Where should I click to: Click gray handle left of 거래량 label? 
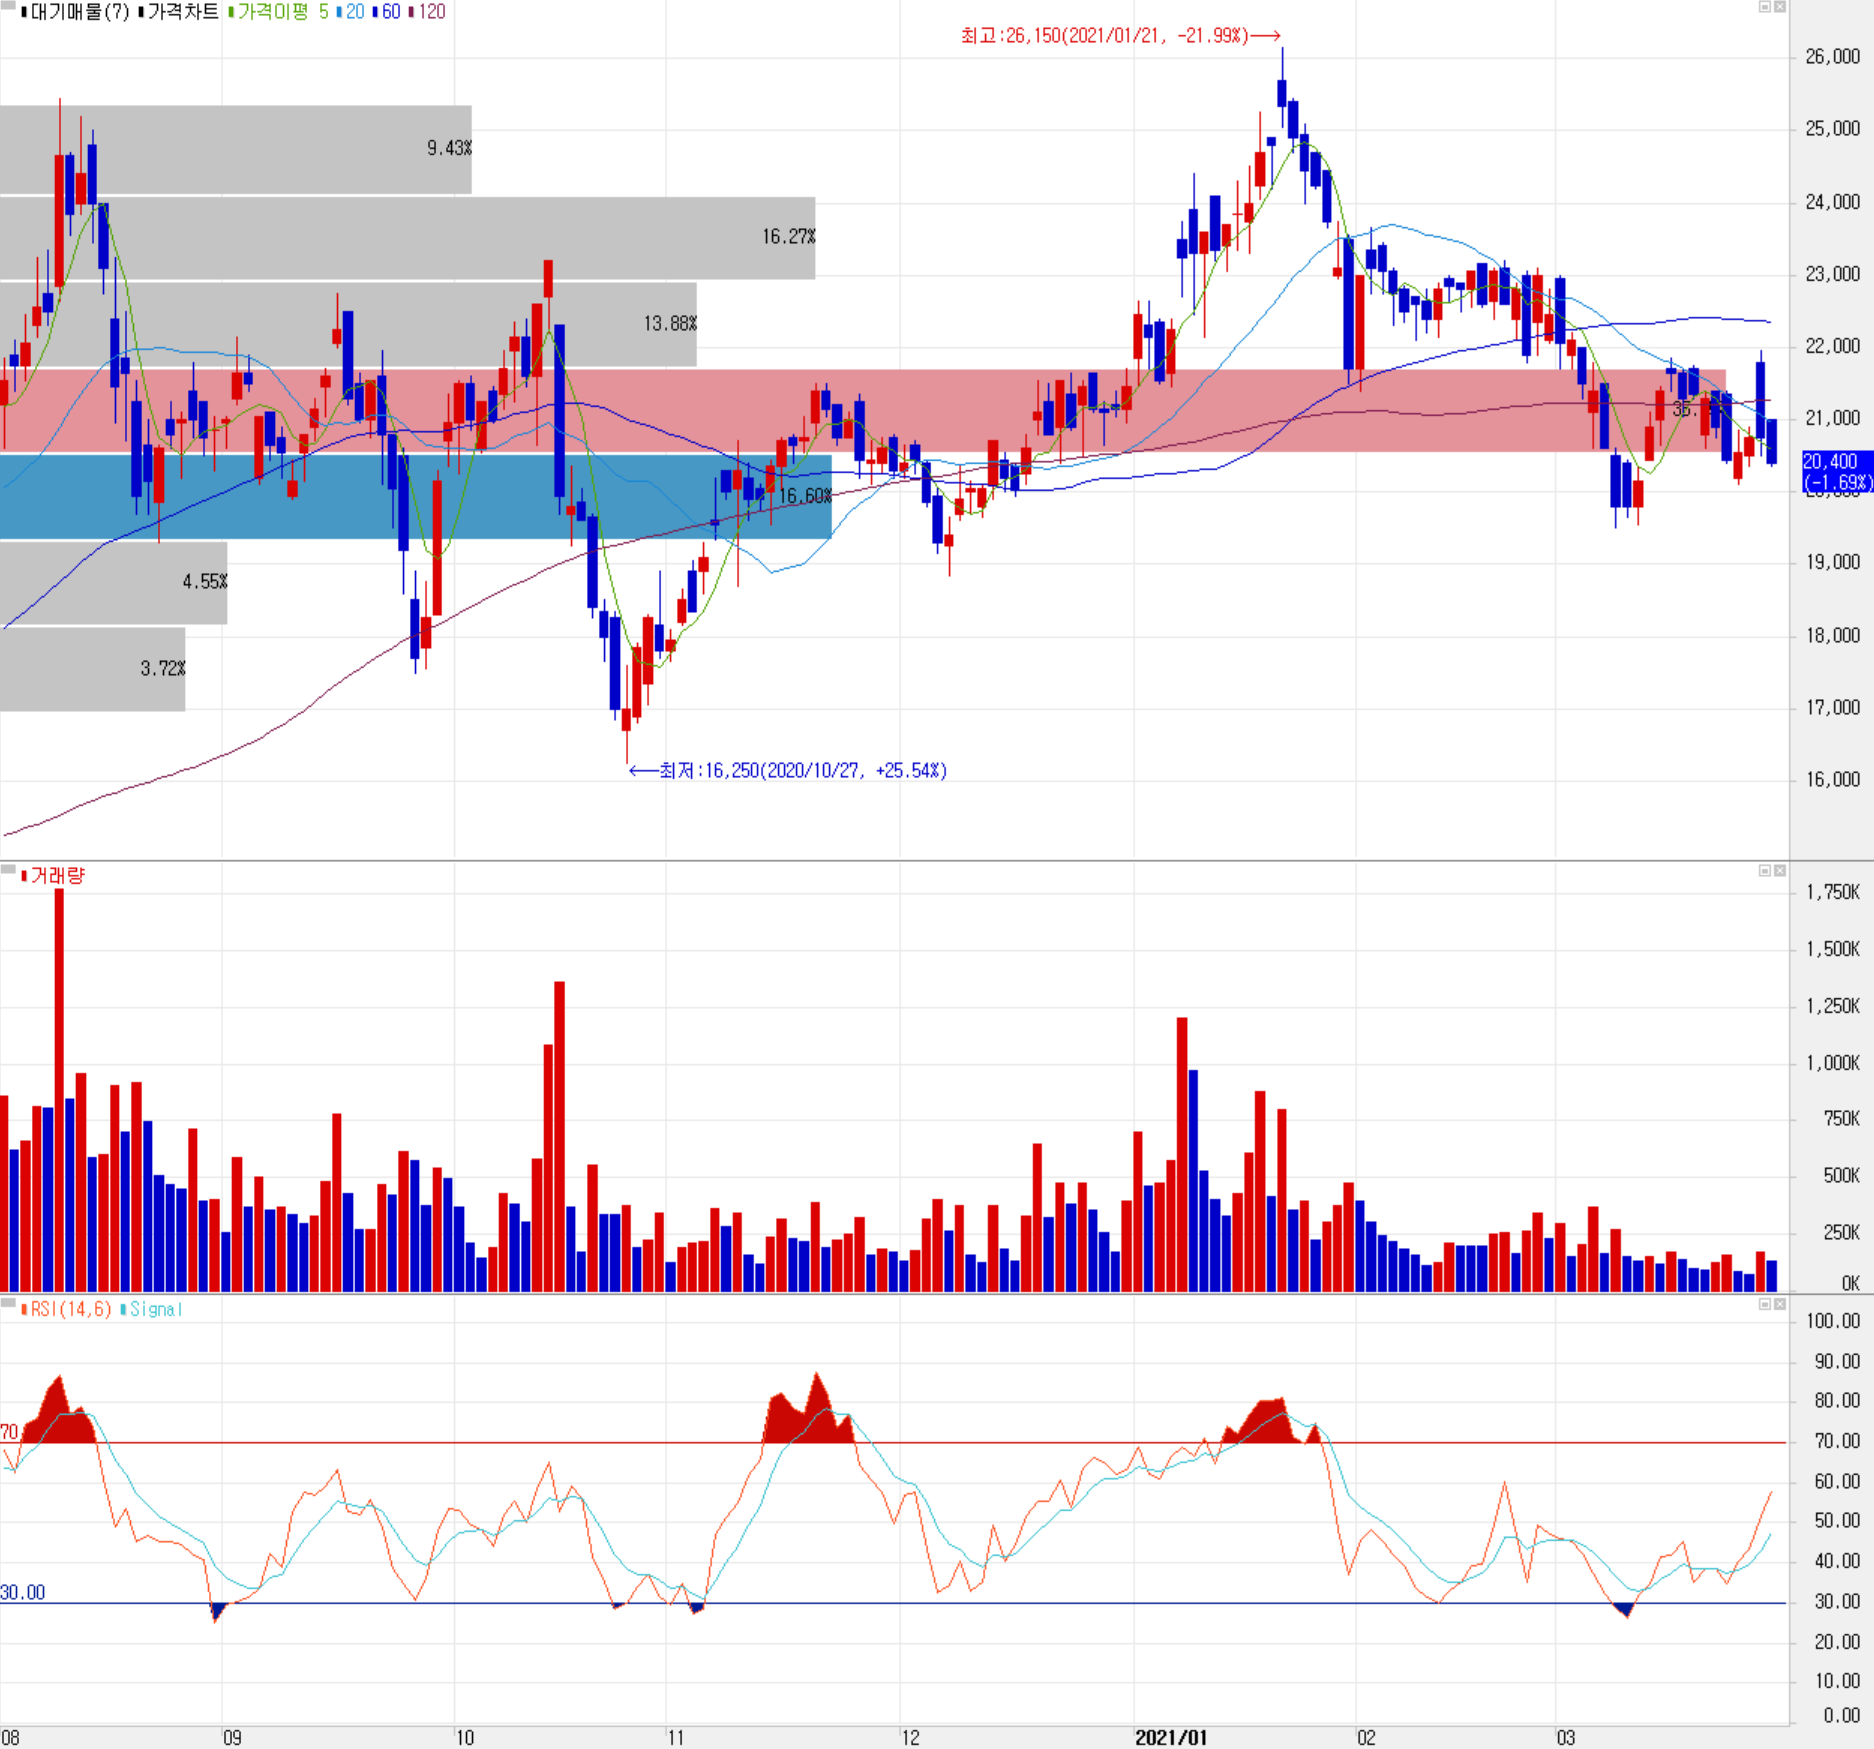coord(8,870)
